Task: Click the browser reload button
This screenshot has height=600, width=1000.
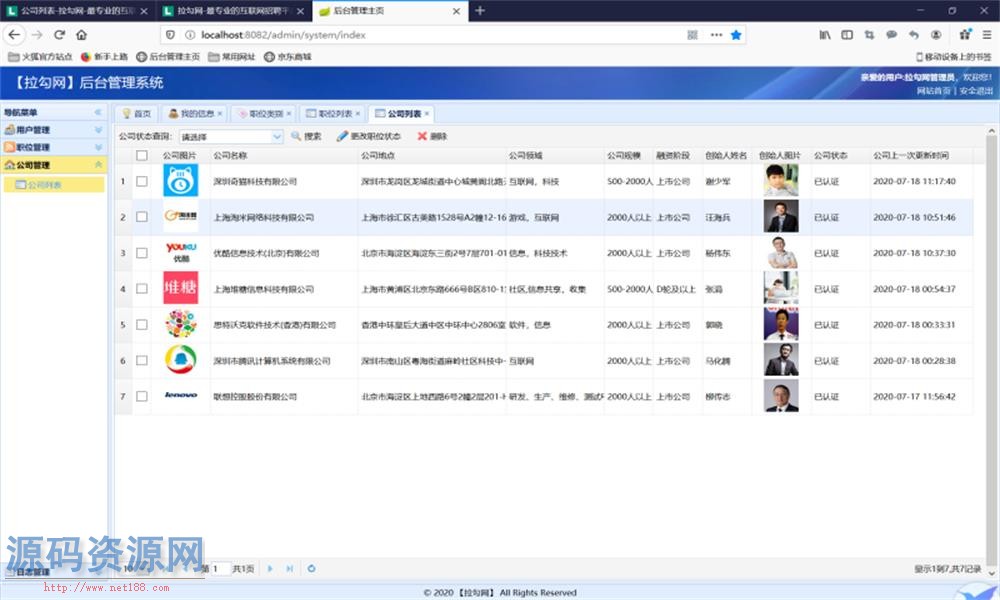Action: 59,35
